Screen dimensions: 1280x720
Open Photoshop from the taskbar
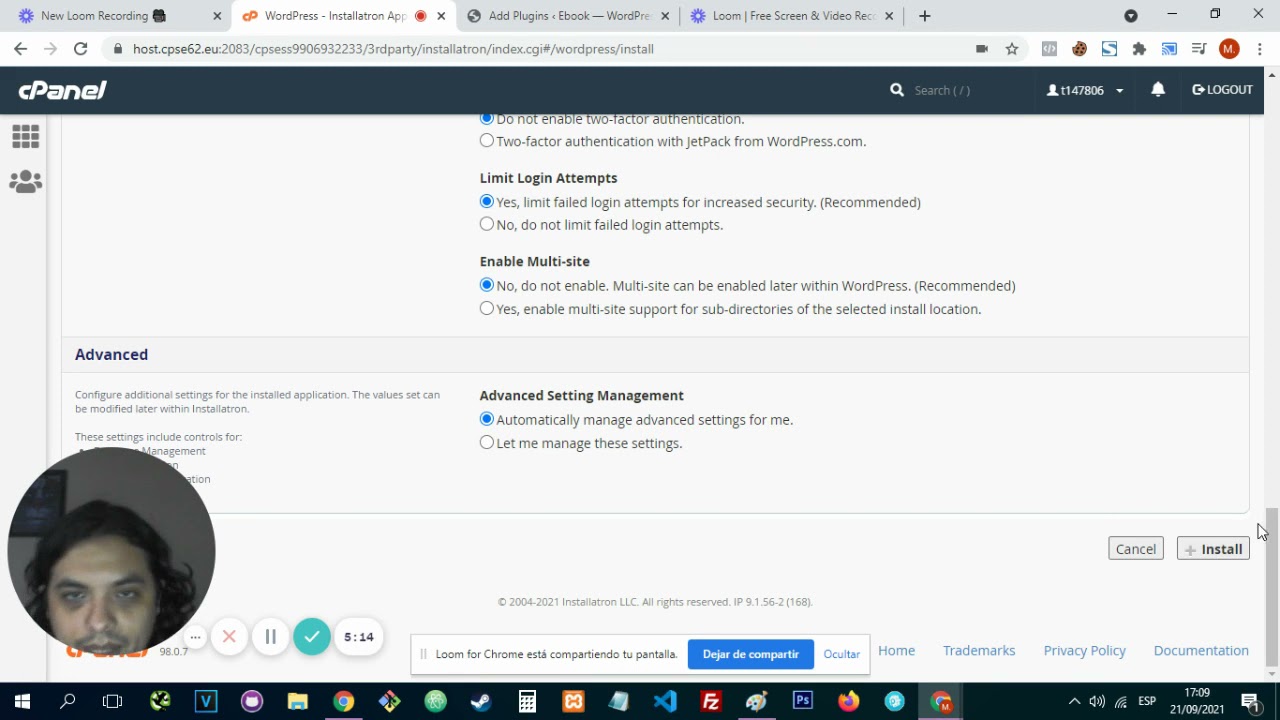click(x=803, y=702)
